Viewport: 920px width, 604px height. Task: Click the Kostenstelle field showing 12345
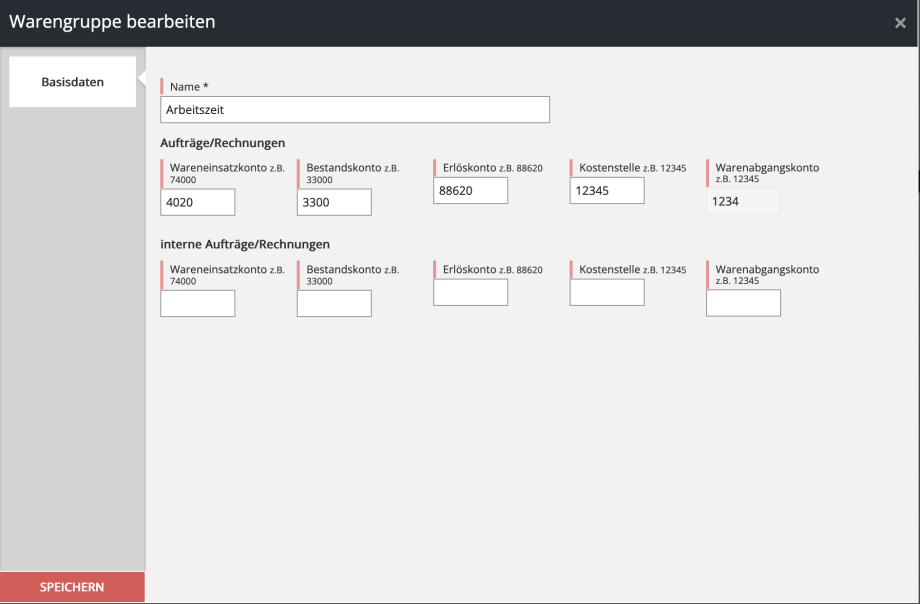click(x=607, y=191)
